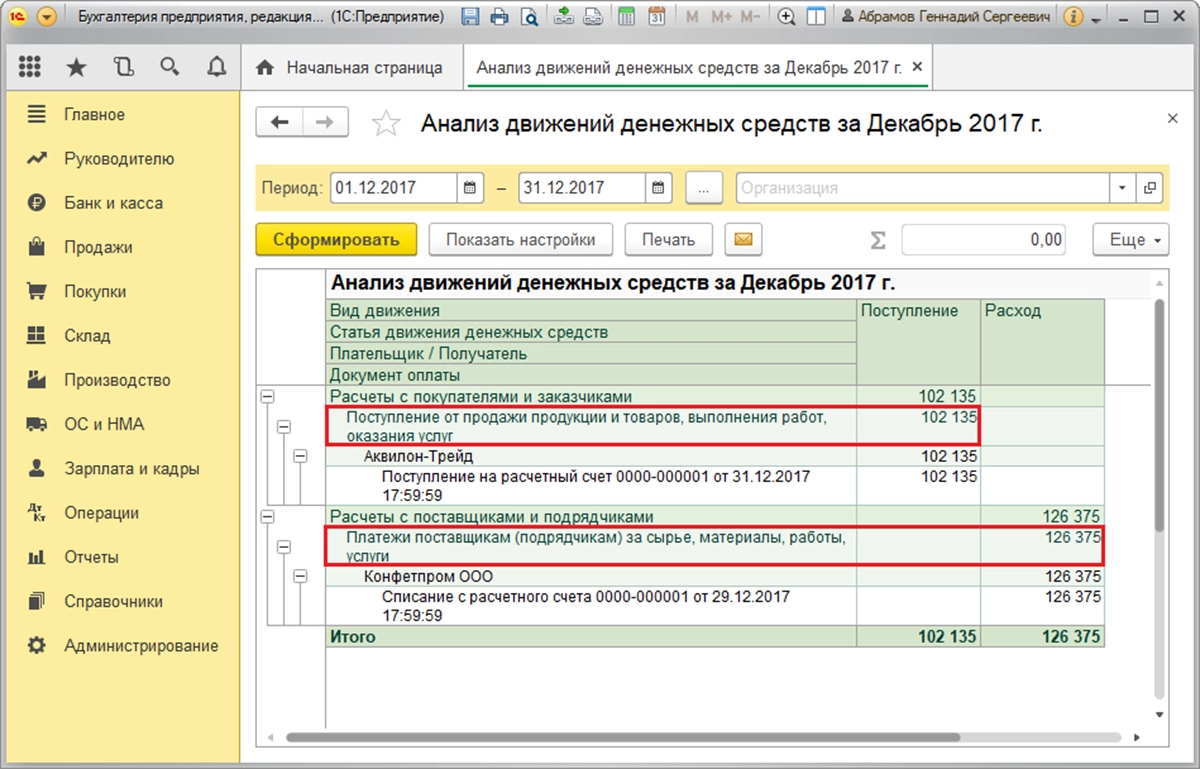1200x769 pixels.
Task: Open calendar picker for end date 31.12.2017
Action: tap(658, 187)
